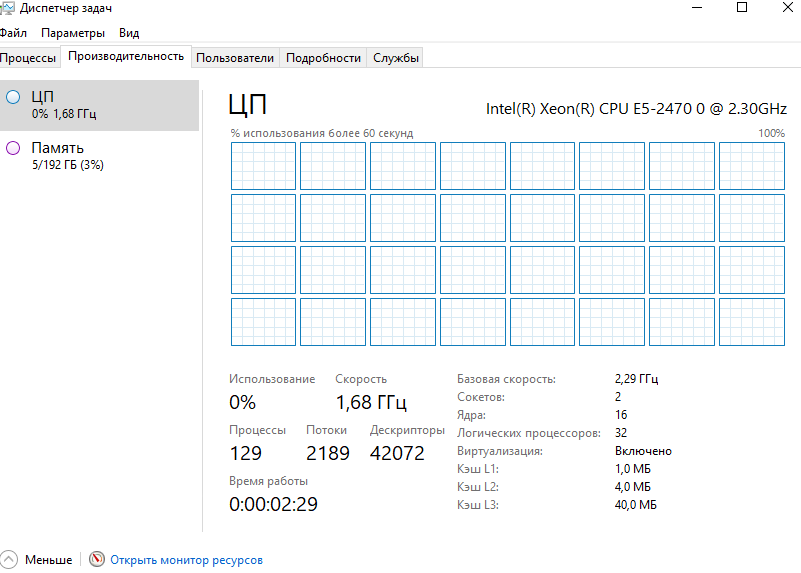Minimize the Task Manager window
The height and width of the screenshot is (573, 801).
point(697,7)
